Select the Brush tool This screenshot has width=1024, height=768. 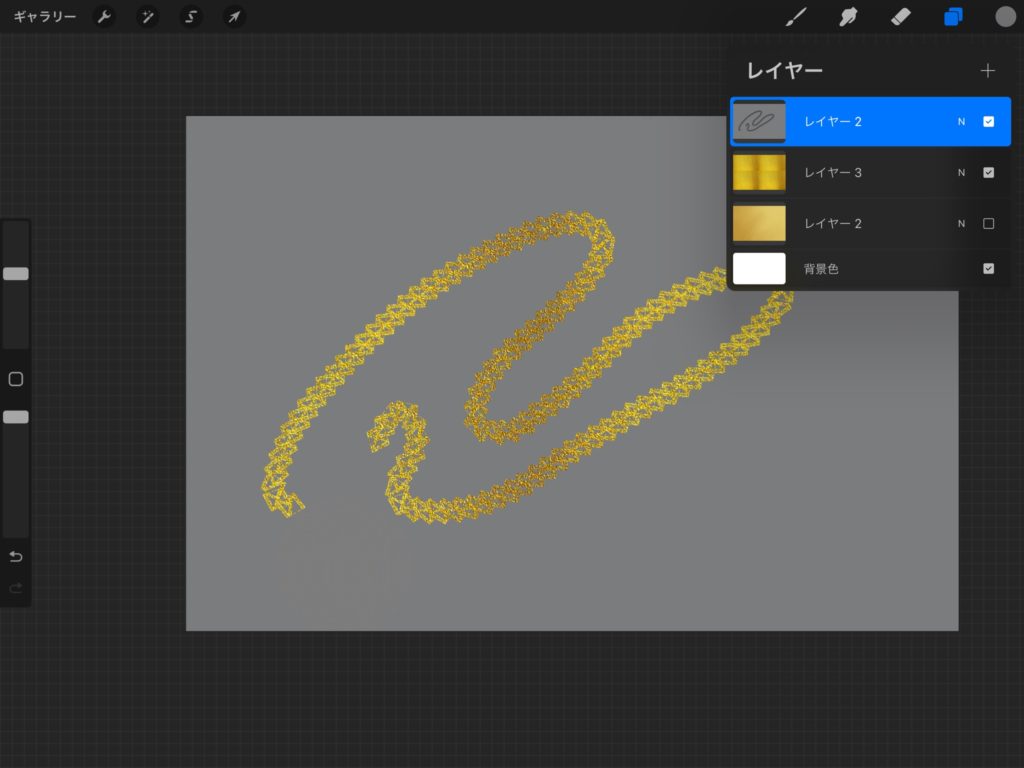[x=796, y=17]
